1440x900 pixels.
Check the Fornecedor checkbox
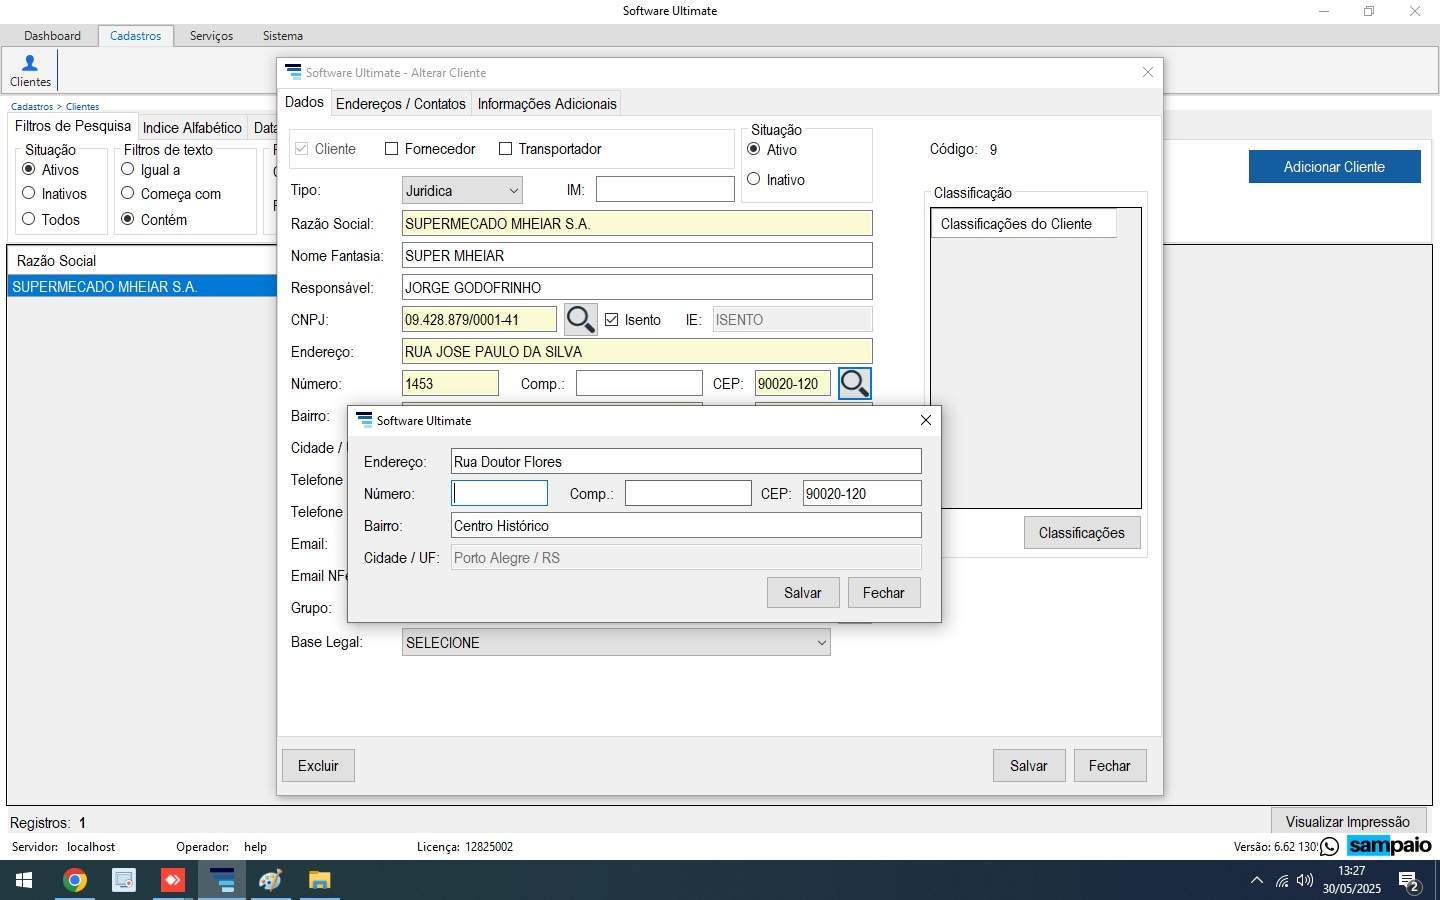[391, 149]
